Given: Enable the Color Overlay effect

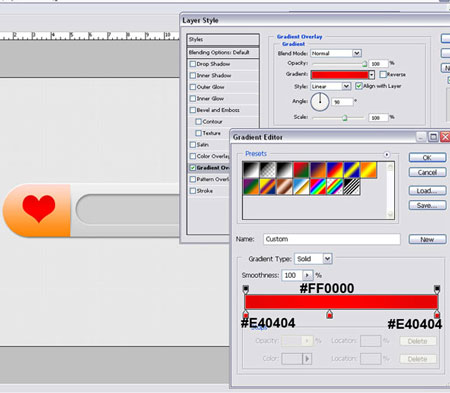Looking at the screenshot, I should click(193, 156).
